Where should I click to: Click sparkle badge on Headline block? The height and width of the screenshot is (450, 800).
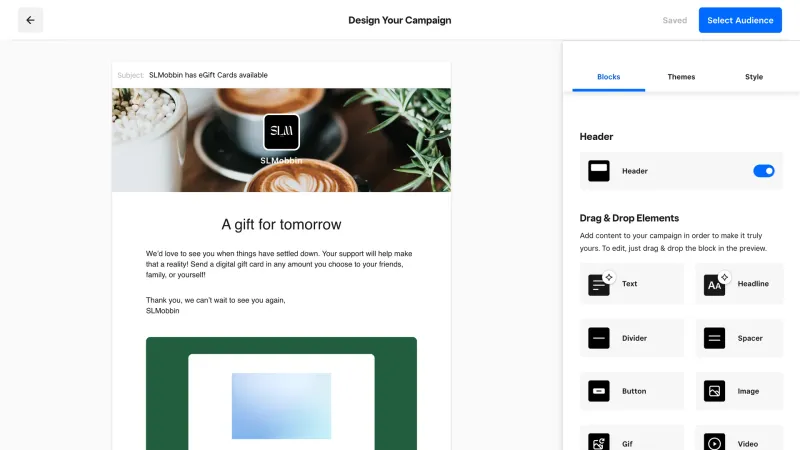724,277
